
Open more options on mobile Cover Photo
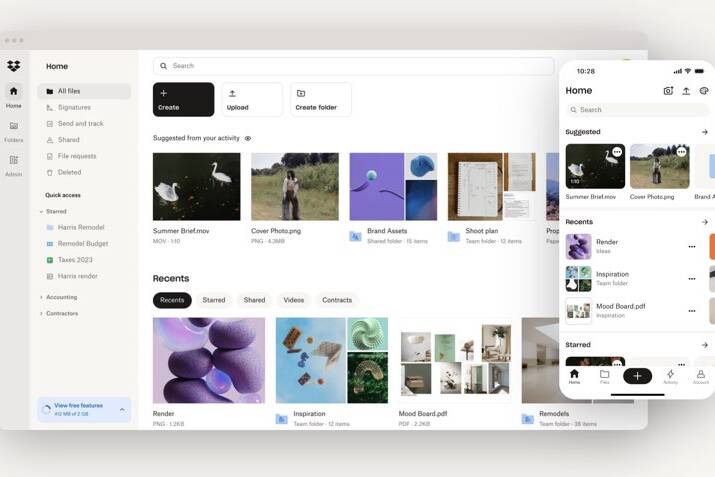(681, 152)
